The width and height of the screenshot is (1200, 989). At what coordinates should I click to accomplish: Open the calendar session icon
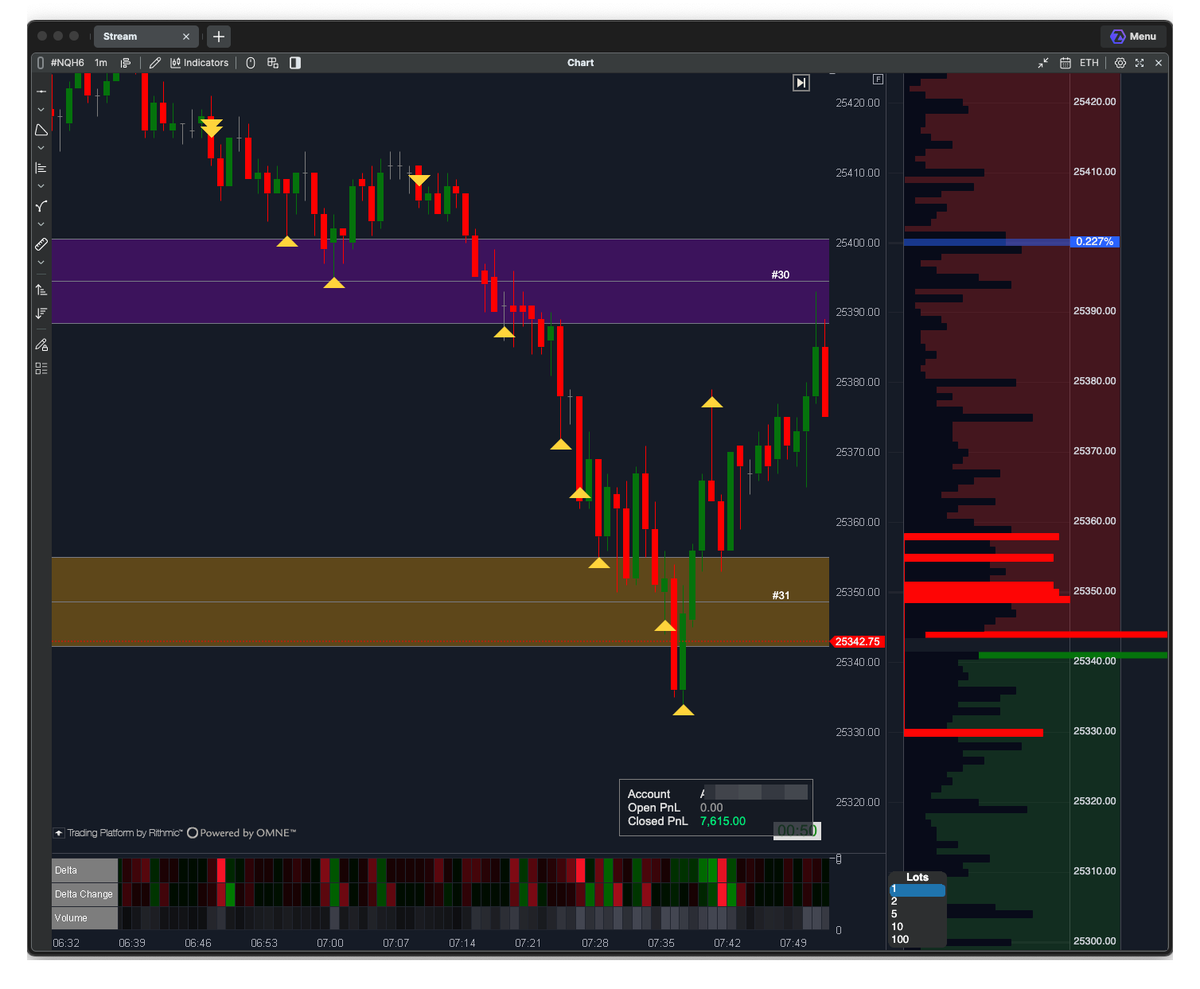[x=1065, y=62]
